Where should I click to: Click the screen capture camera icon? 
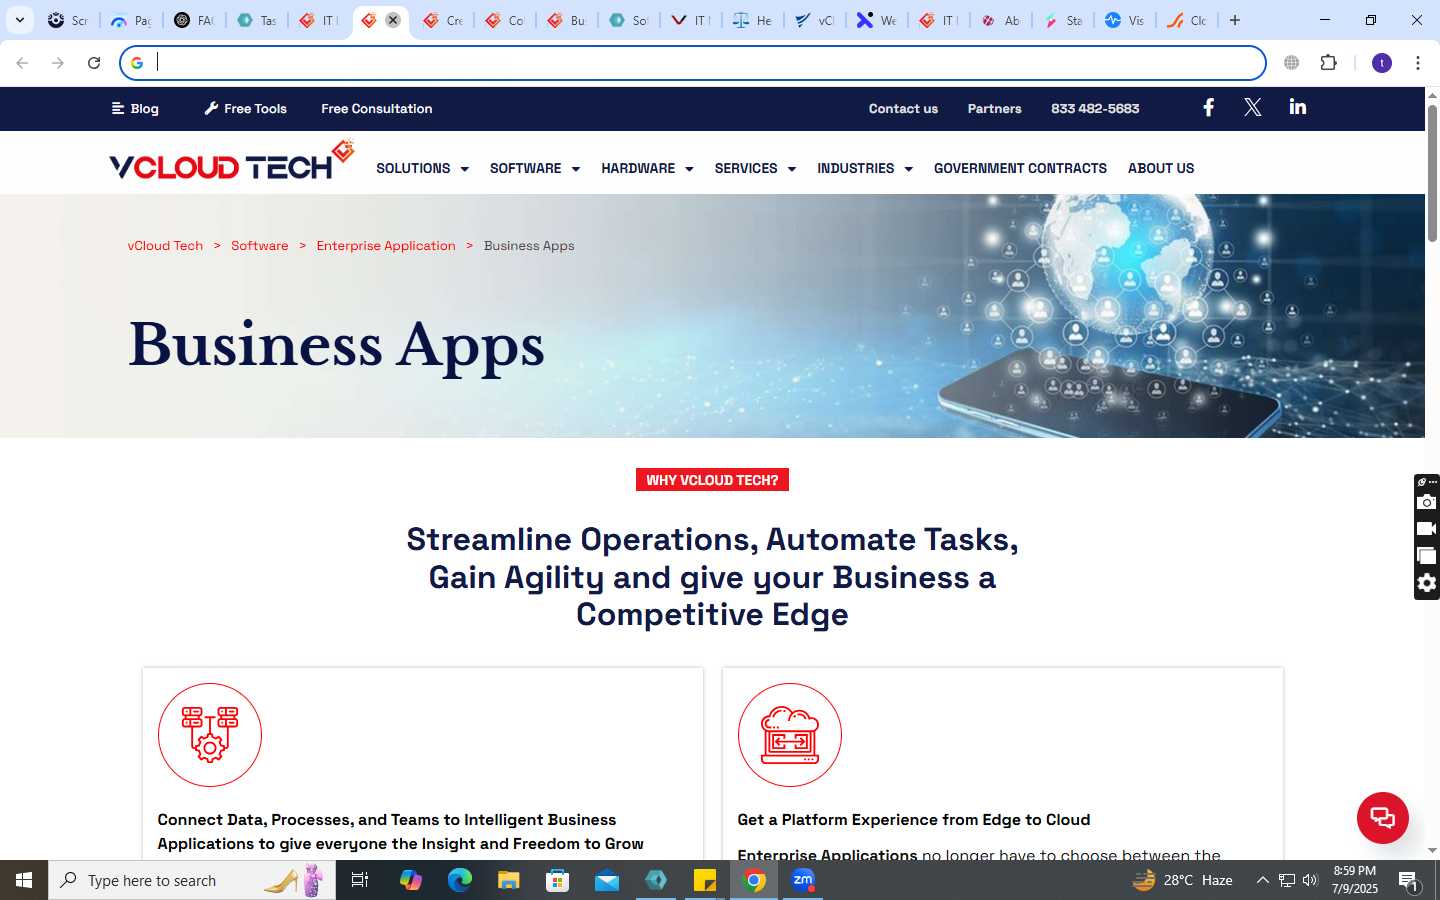pos(1427,502)
